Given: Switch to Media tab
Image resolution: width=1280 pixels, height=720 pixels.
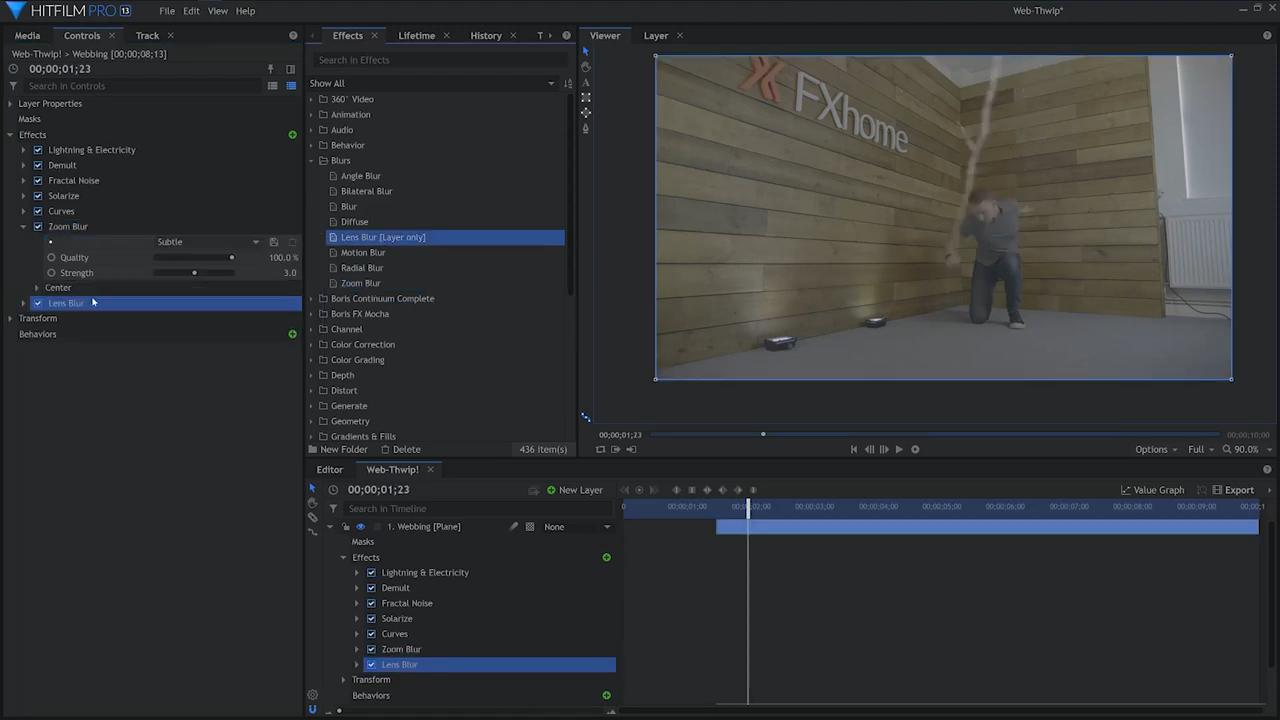Looking at the screenshot, I should pyautogui.click(x=27, y=35).
